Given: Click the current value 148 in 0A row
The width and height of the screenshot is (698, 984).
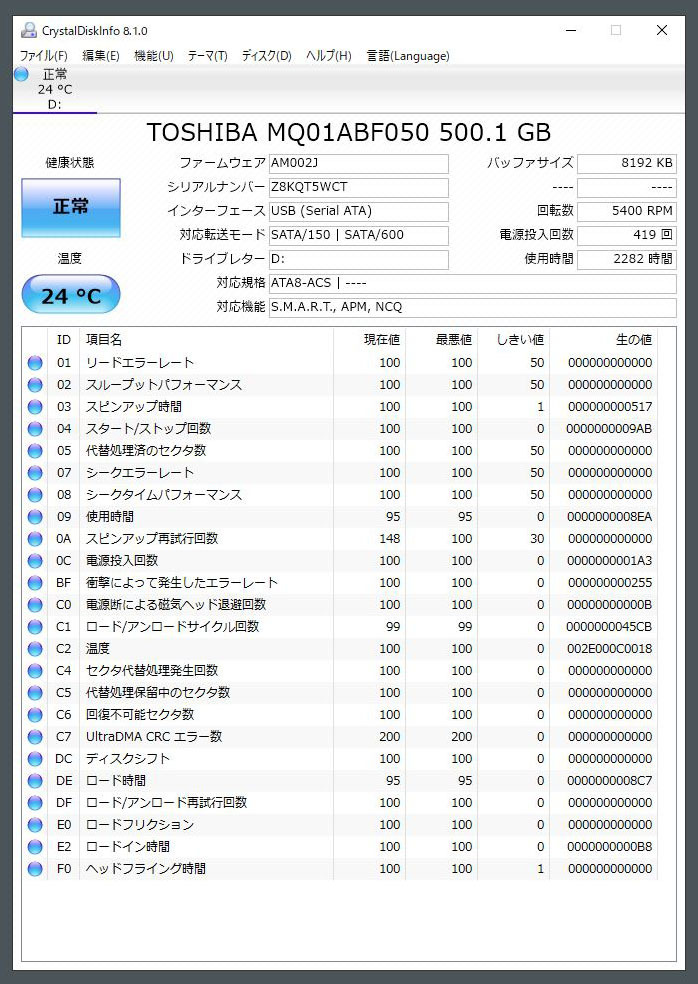Looking at the screenshot, I should pos(389,538).
